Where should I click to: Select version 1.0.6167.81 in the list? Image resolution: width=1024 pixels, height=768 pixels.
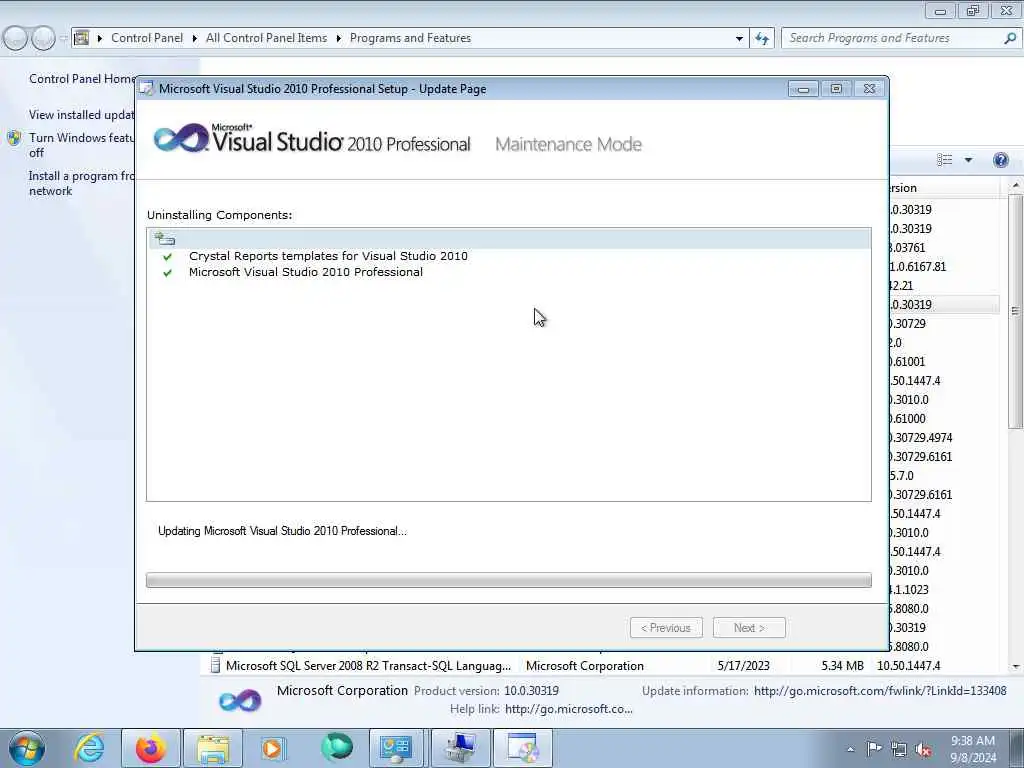917,266
